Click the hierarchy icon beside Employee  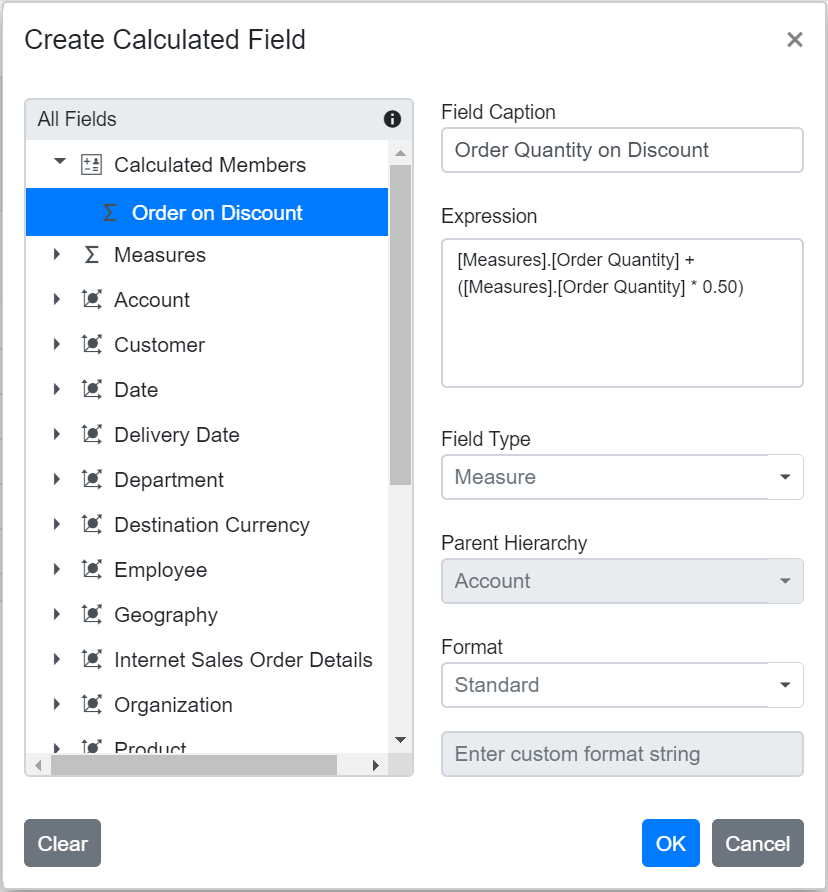tap(92, 569)
